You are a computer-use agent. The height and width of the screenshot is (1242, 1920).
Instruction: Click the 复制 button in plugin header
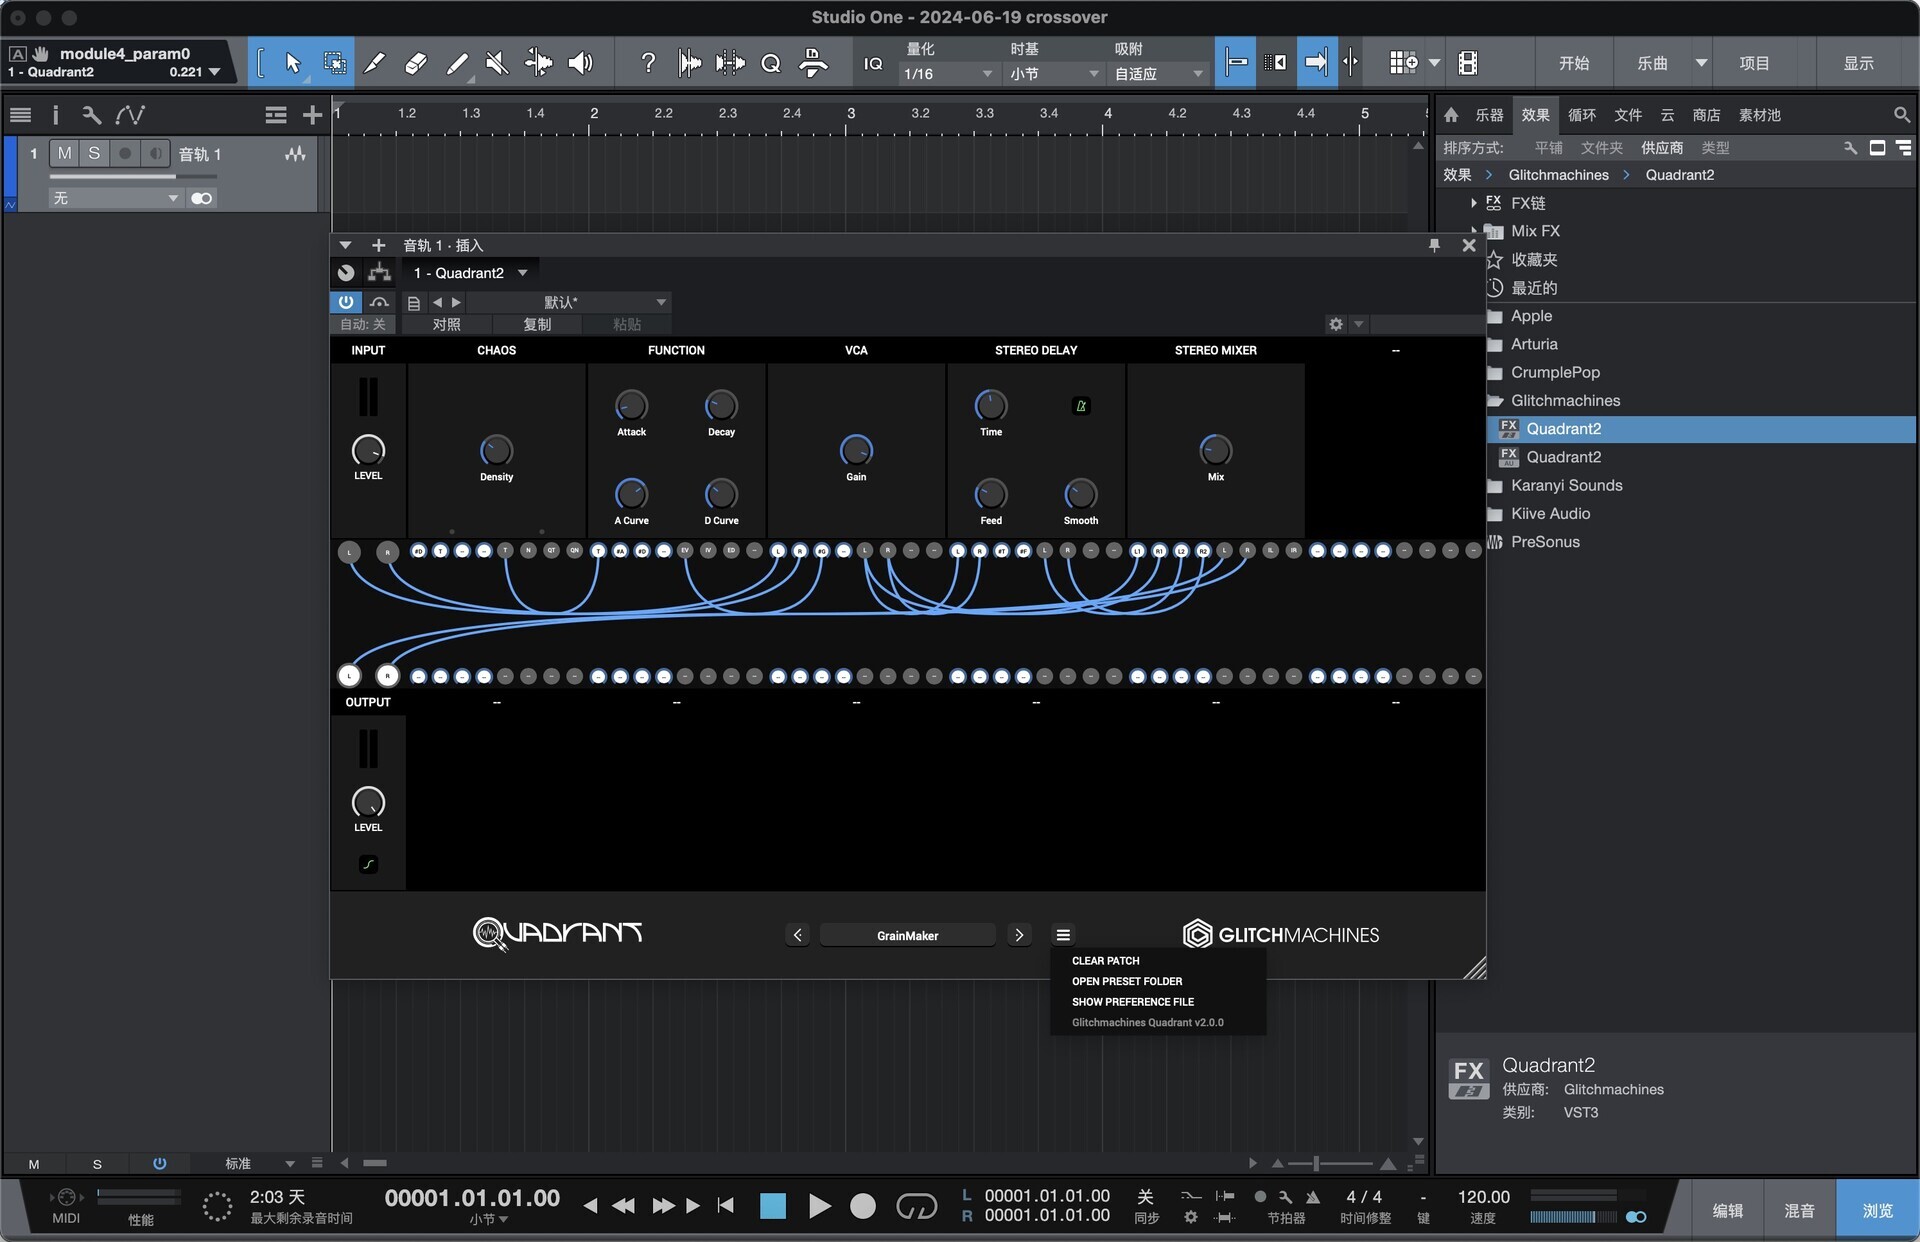point(537,324)
